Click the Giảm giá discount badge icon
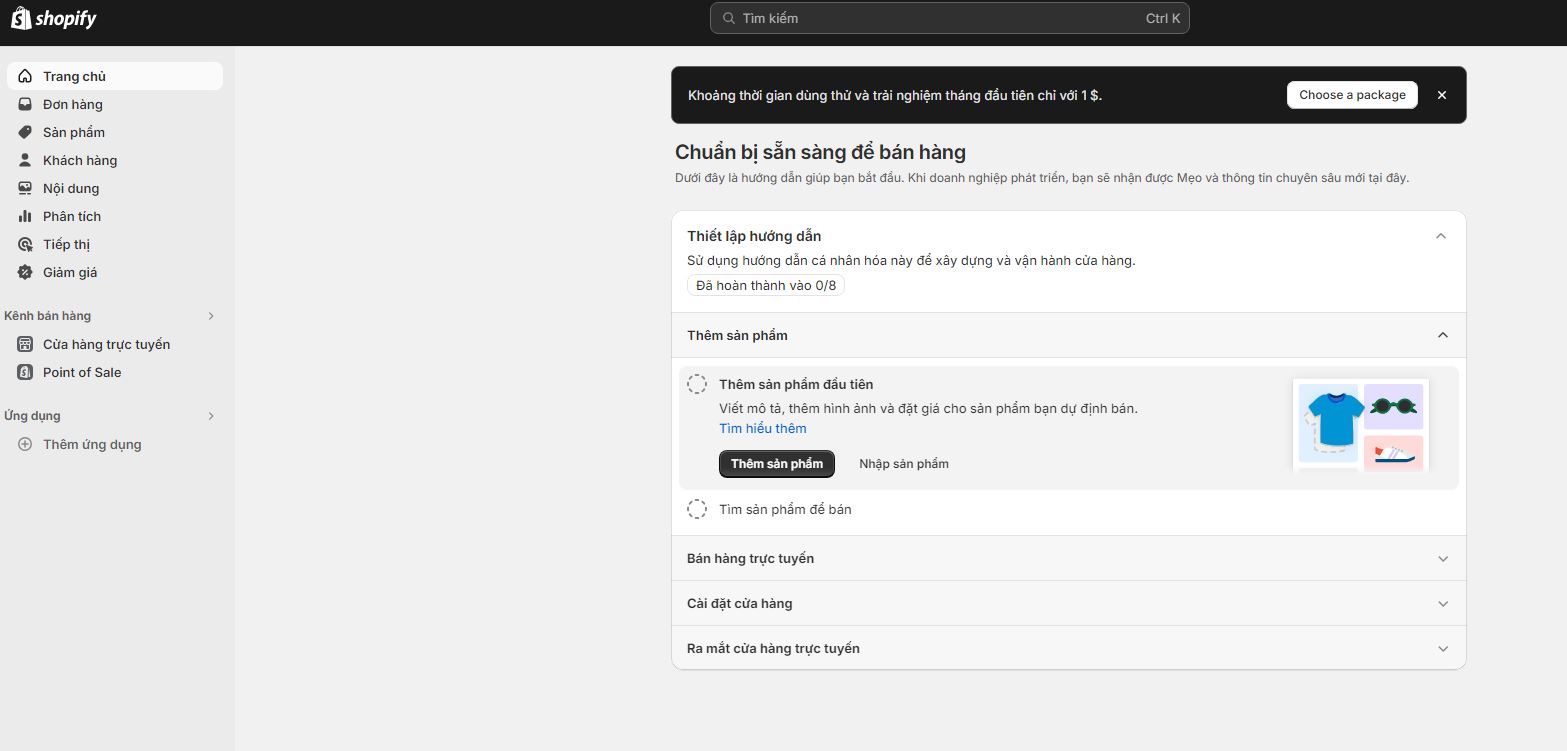Image resolution: width=1567 pixels, height=751 pixels. 25,272
